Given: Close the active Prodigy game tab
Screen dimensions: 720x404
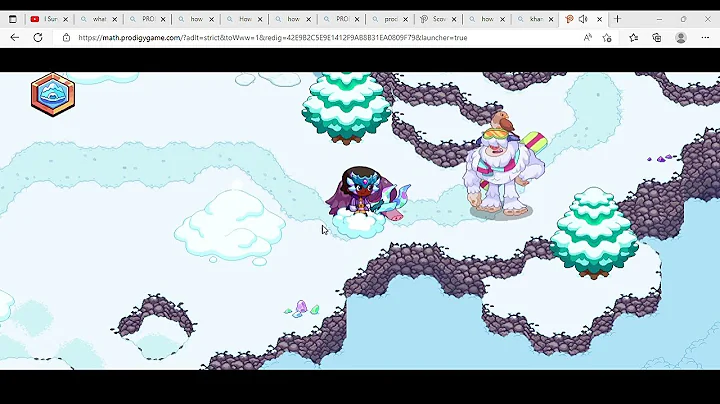Looking at the screenshot, I should point(599,19).
